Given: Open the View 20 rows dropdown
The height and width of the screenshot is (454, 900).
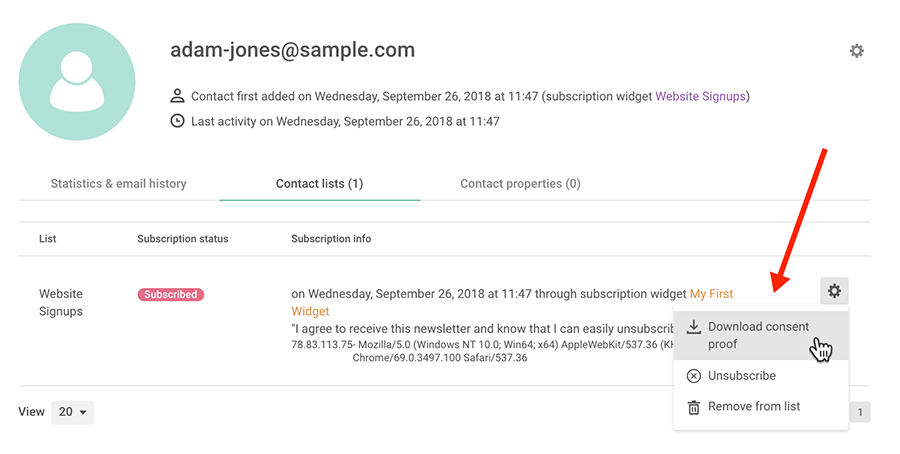Looking at the screenshot, I should click(x=72, y=412).
